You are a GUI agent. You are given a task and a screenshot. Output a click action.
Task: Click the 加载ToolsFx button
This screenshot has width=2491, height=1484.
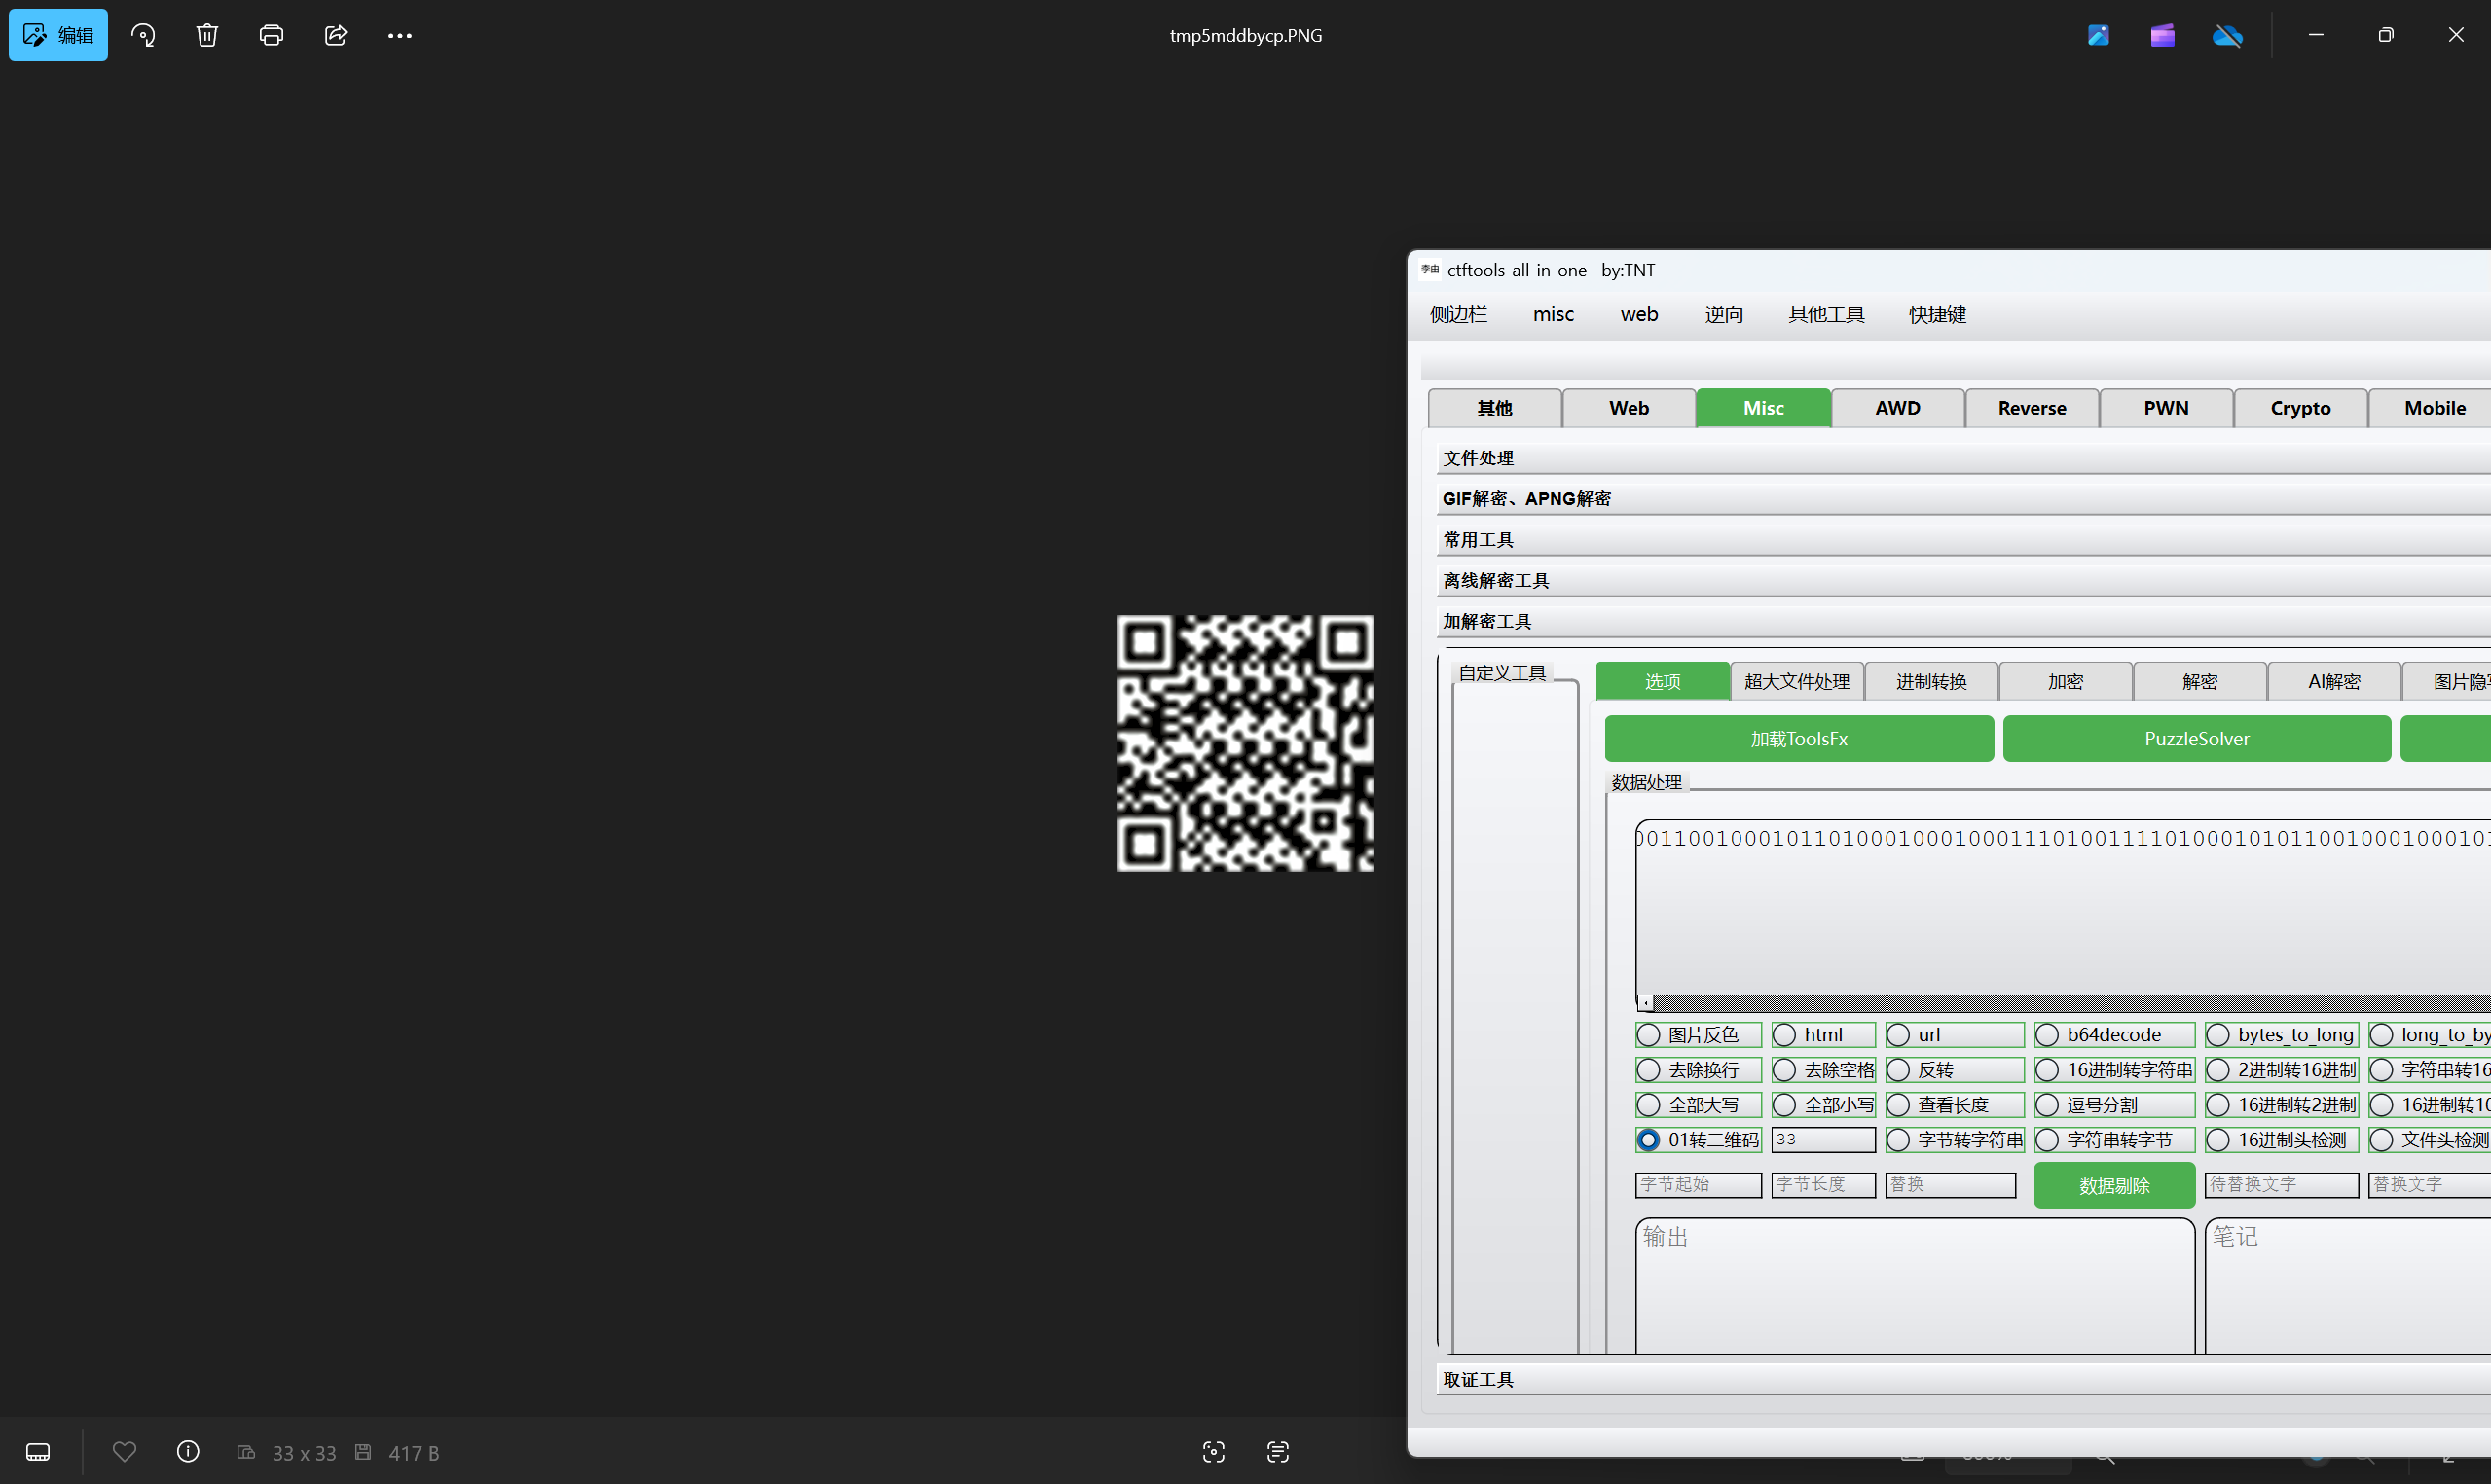tap(1799, 739)
